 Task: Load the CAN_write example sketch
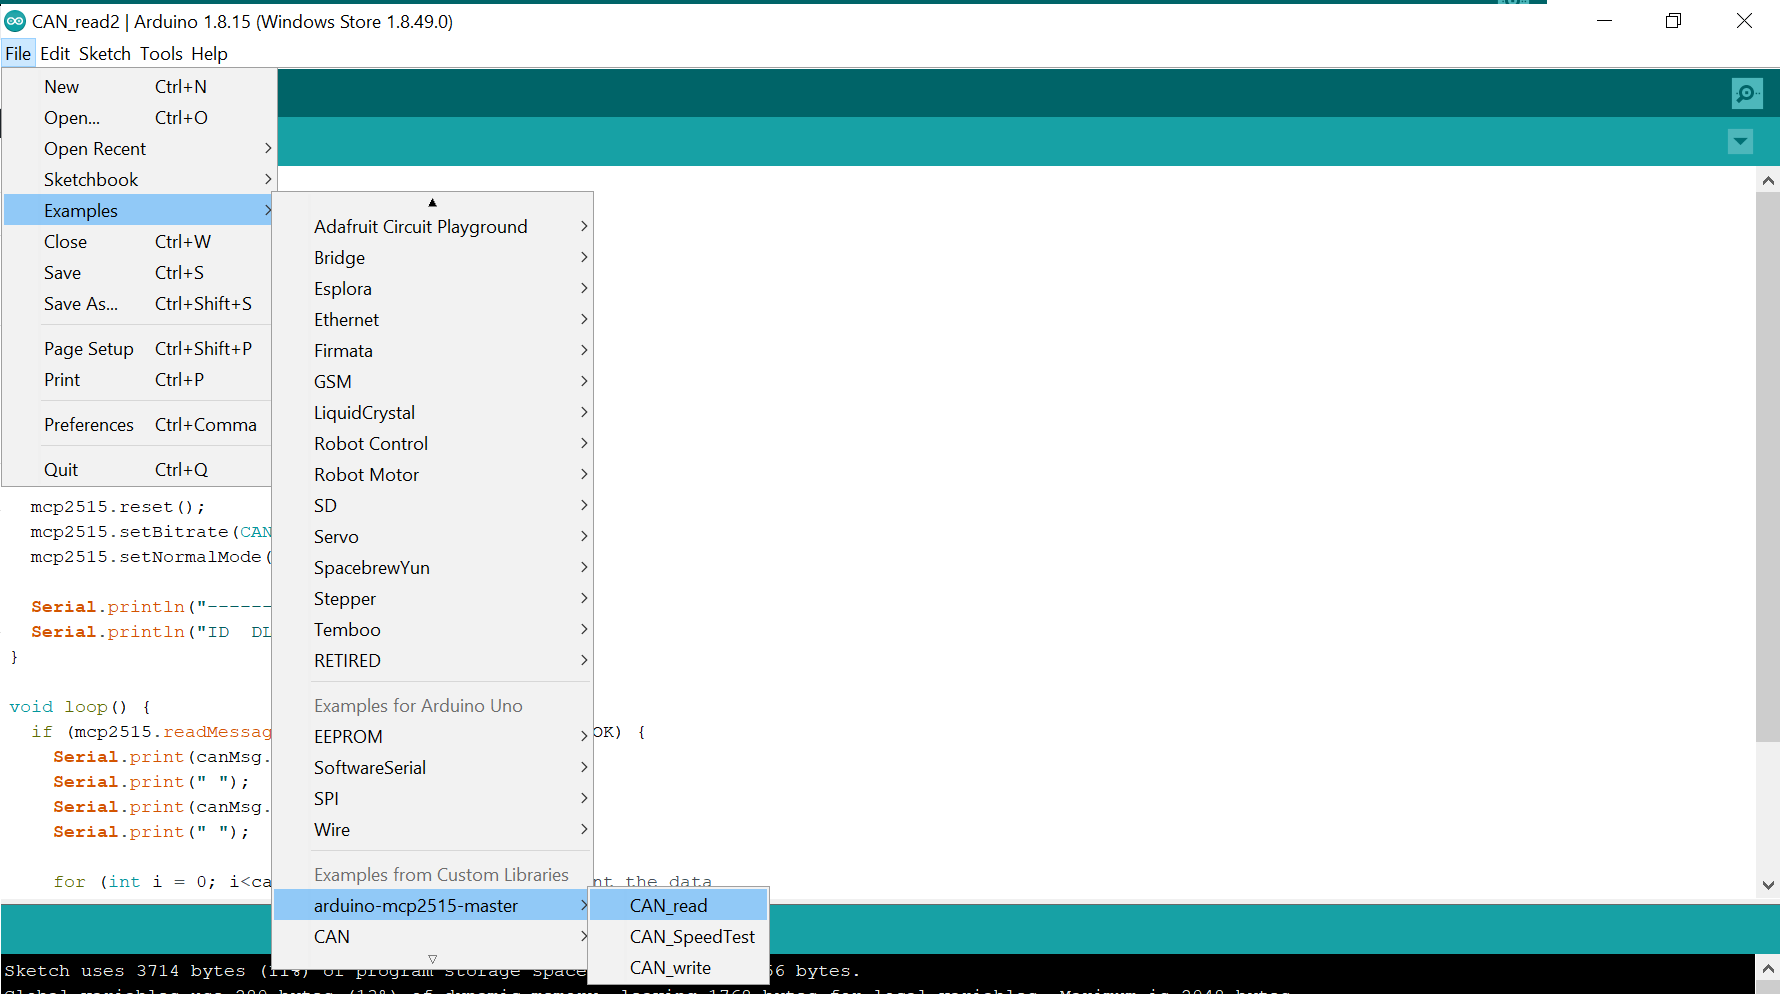click(678, 968)
